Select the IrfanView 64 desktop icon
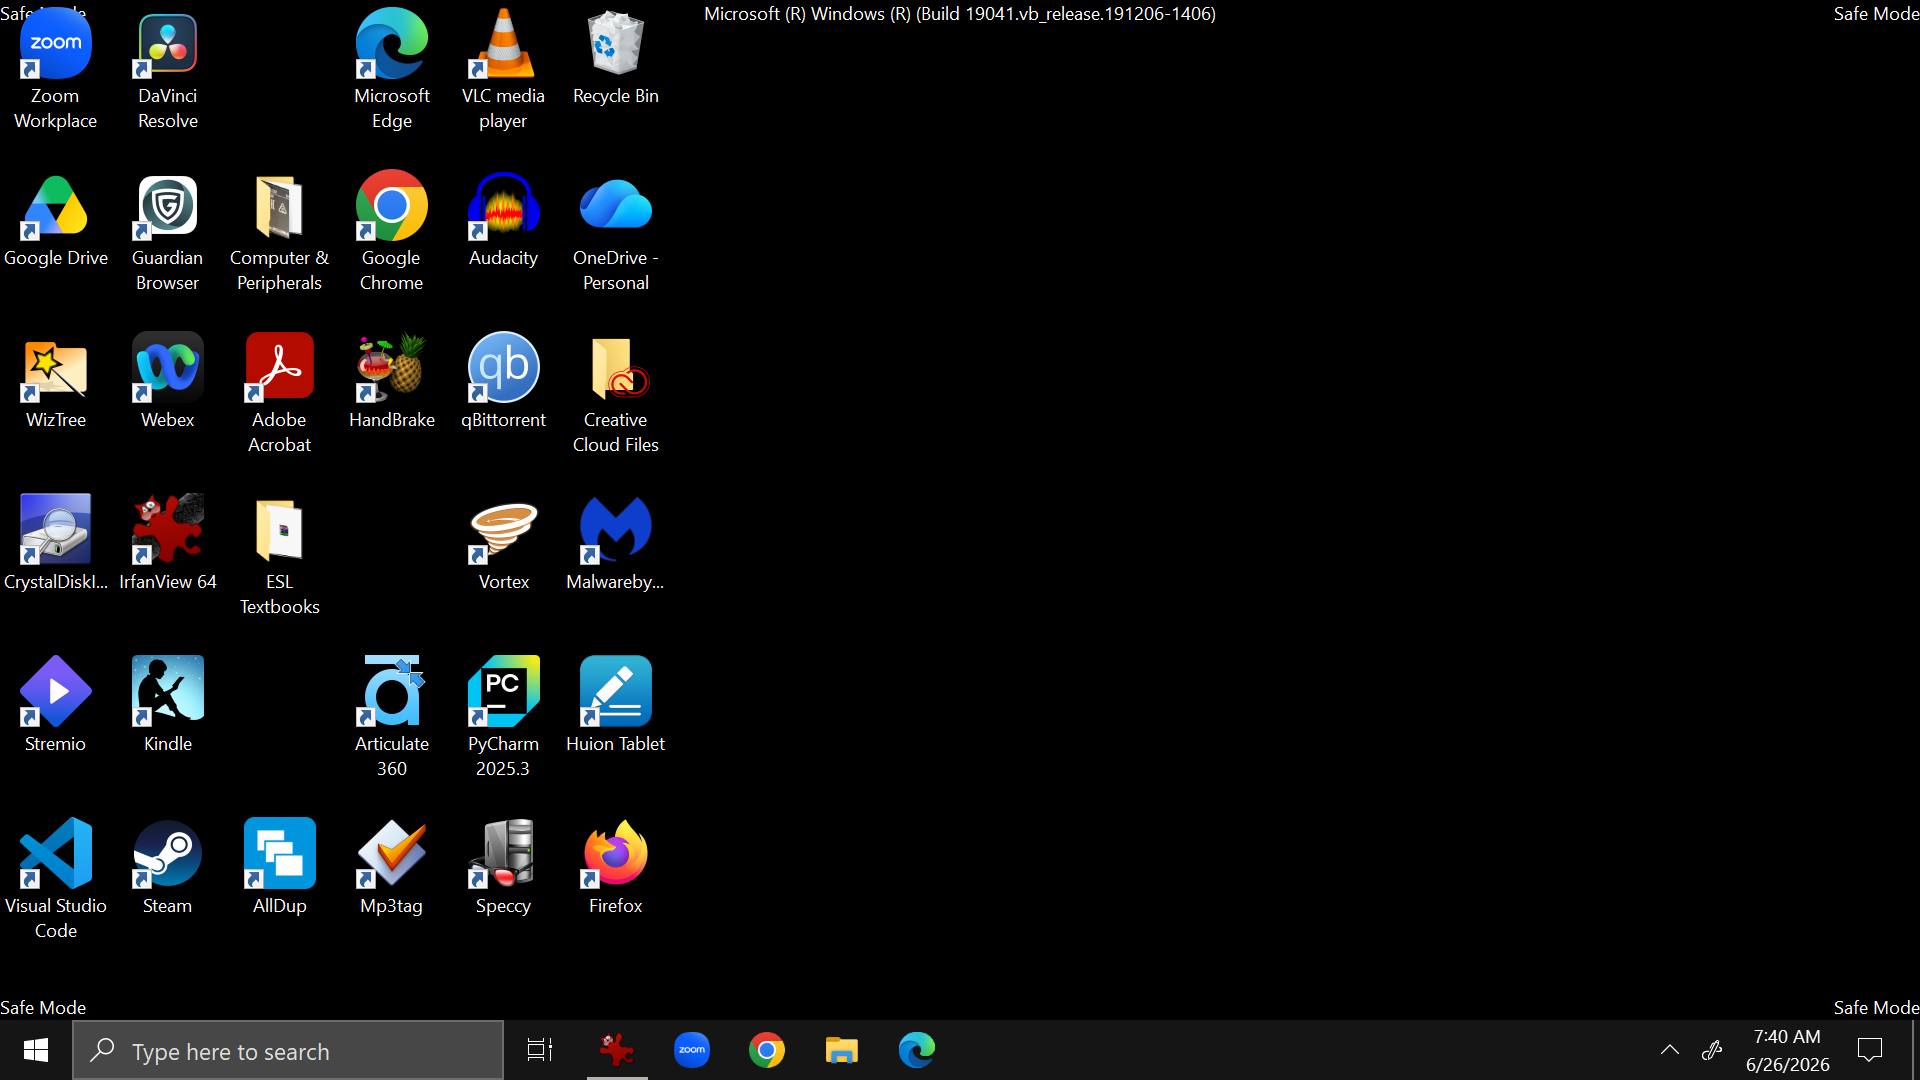 tap(168, 544)
